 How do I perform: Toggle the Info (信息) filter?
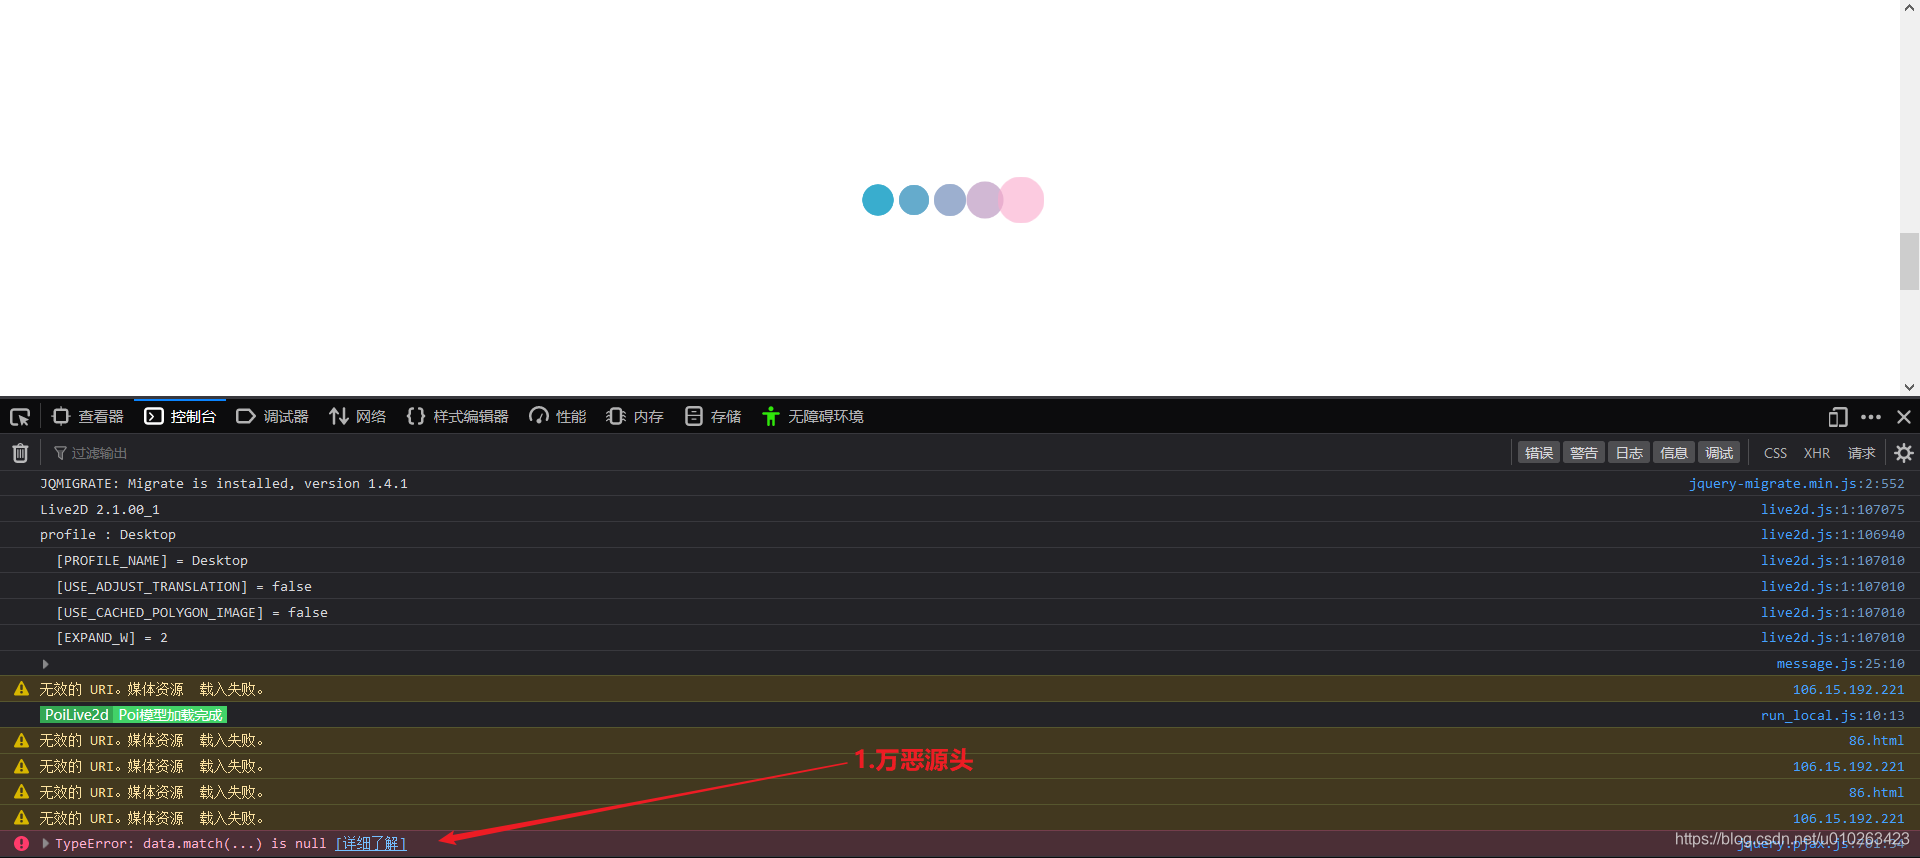point(1674,453)
